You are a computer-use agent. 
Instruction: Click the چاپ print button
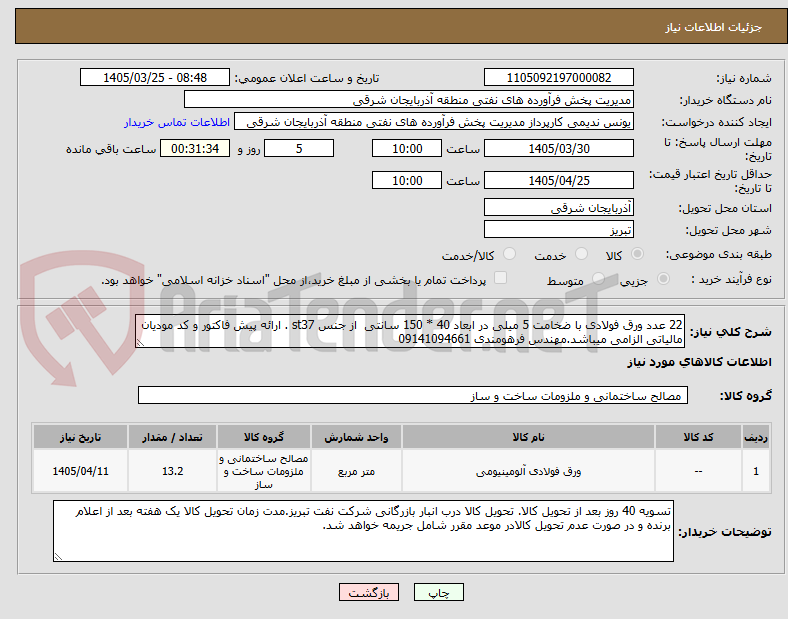[439, 592]
